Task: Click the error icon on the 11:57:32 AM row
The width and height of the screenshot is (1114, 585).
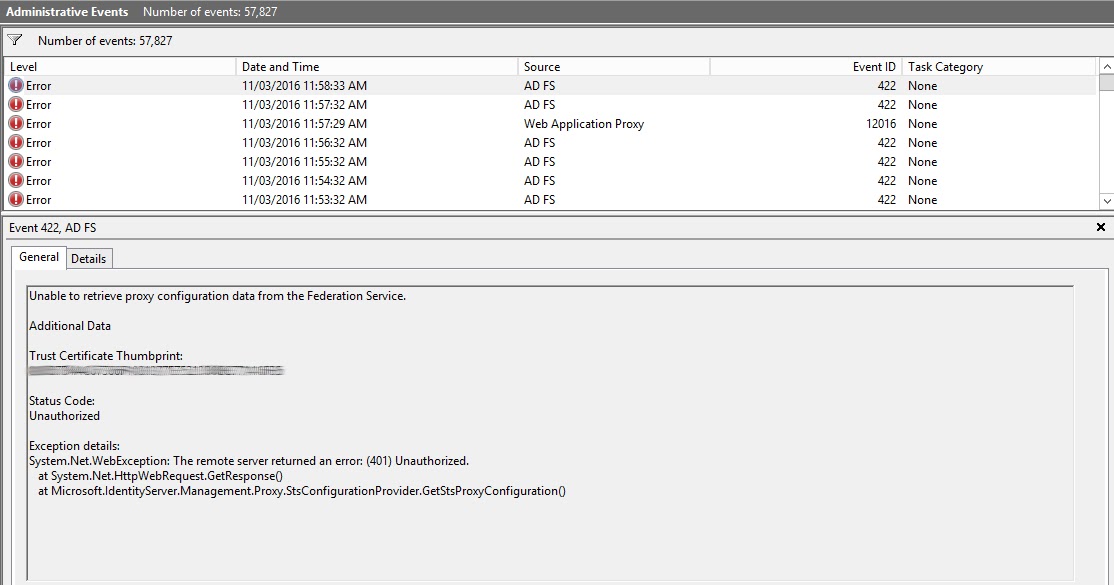Action: click(x=13, y=104)
